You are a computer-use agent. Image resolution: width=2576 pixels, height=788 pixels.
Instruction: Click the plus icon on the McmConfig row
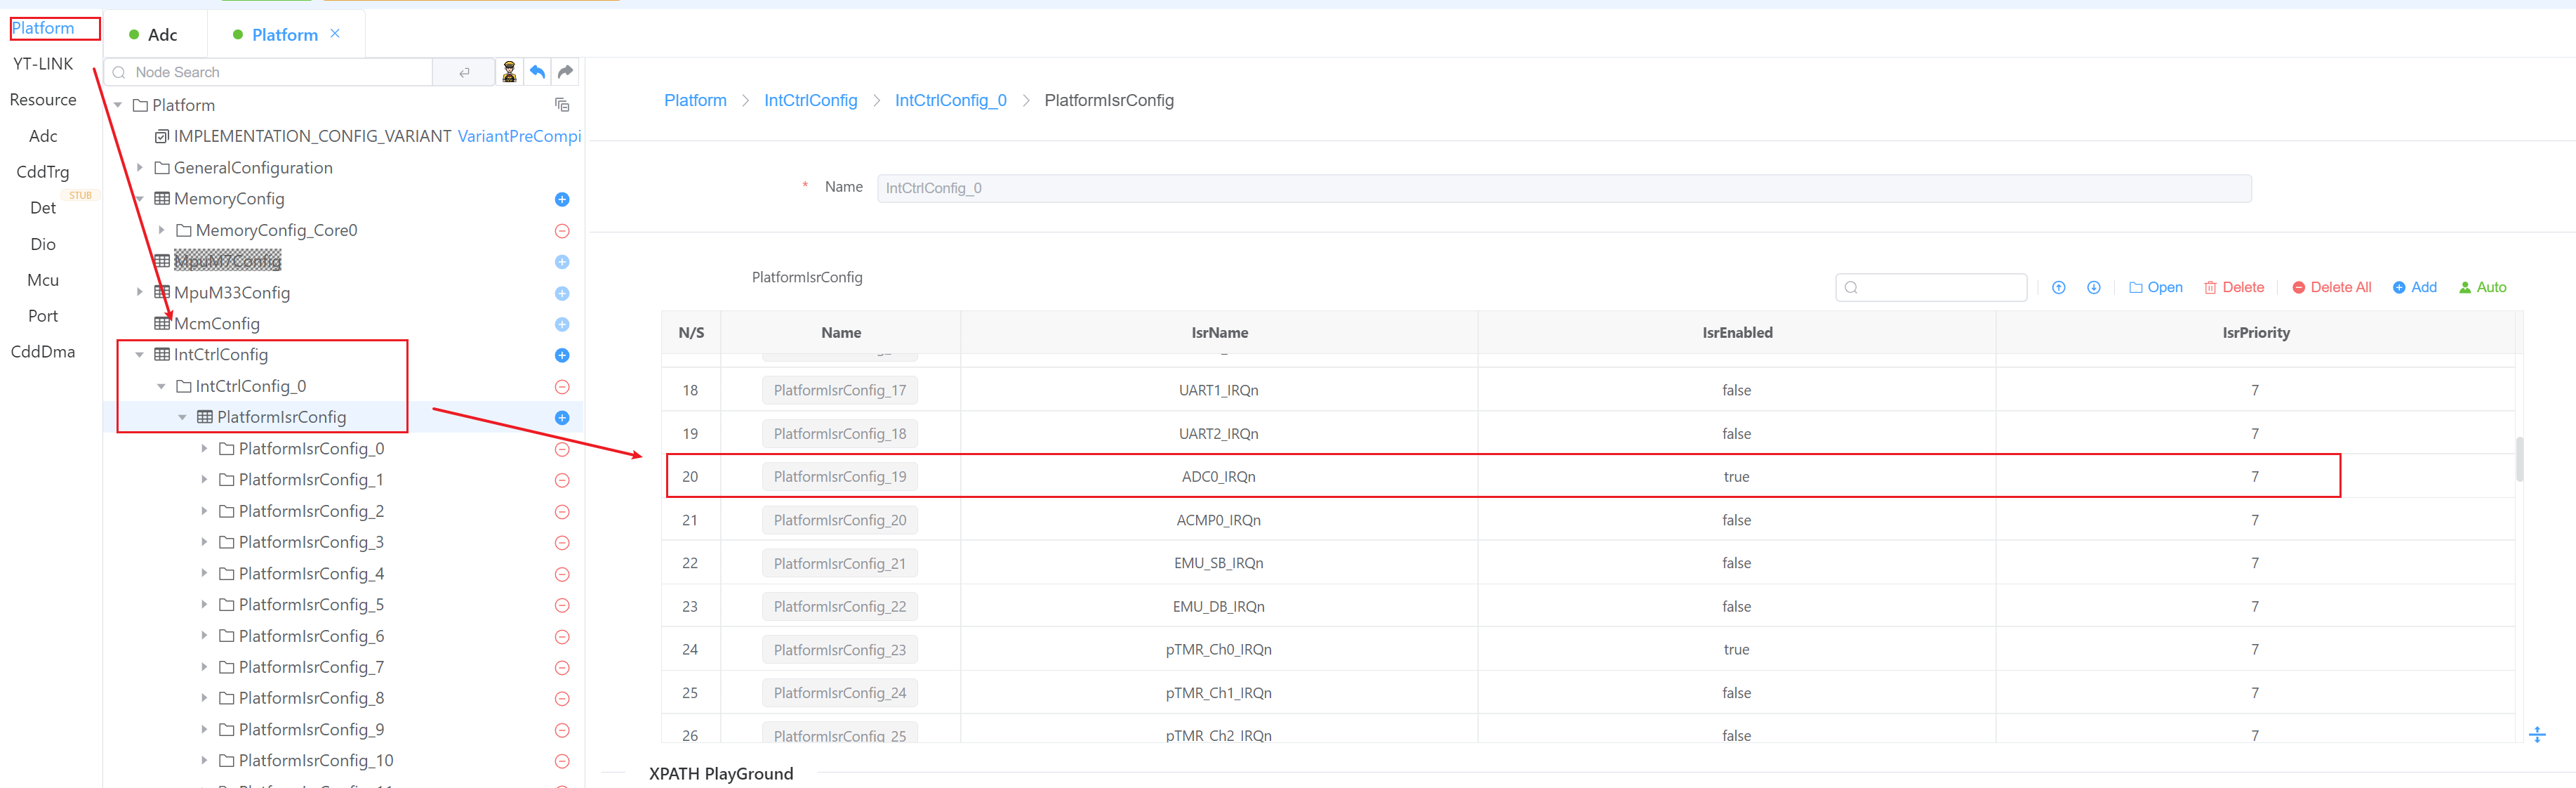tap(562, 324)
